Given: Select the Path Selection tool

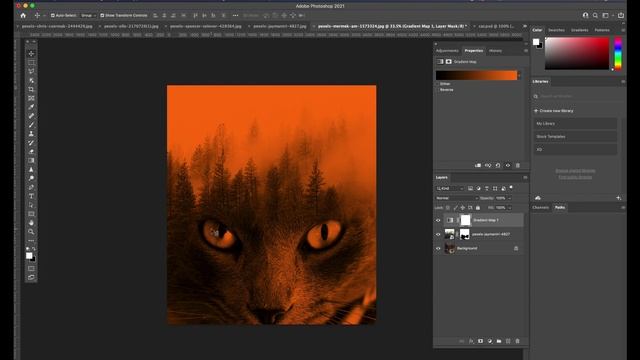Looking at the screenshot, I should (x=31, y=205).
